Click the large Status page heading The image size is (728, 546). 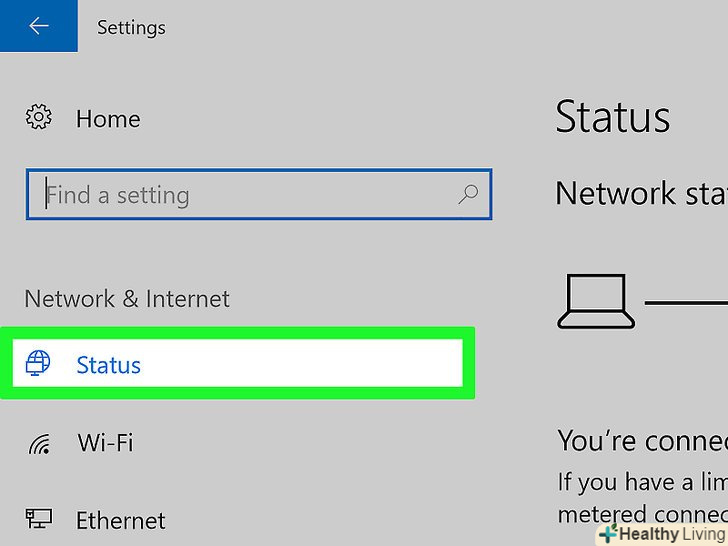coord(612,117)
